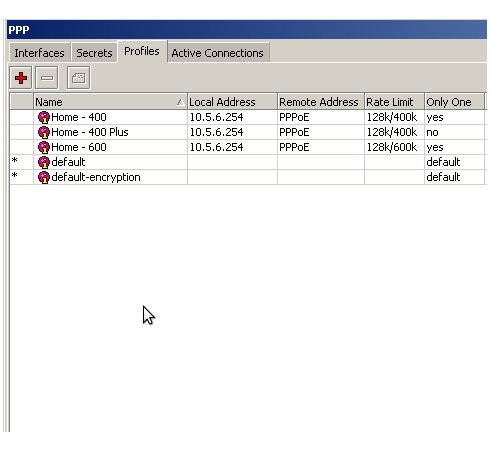490x450 pixels.
Task: Select the Home - 400 Plus profile icon
Action: (x=44, y=132)
